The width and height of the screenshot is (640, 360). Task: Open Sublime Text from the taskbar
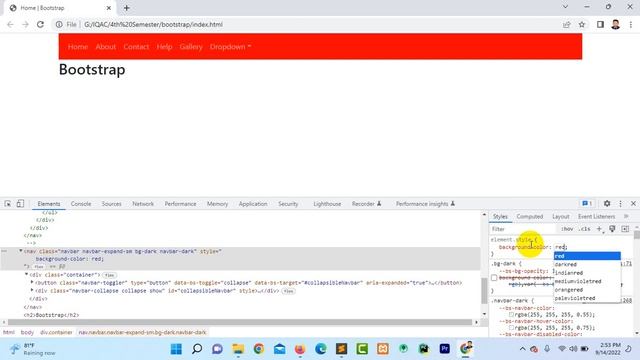(341, 349)
